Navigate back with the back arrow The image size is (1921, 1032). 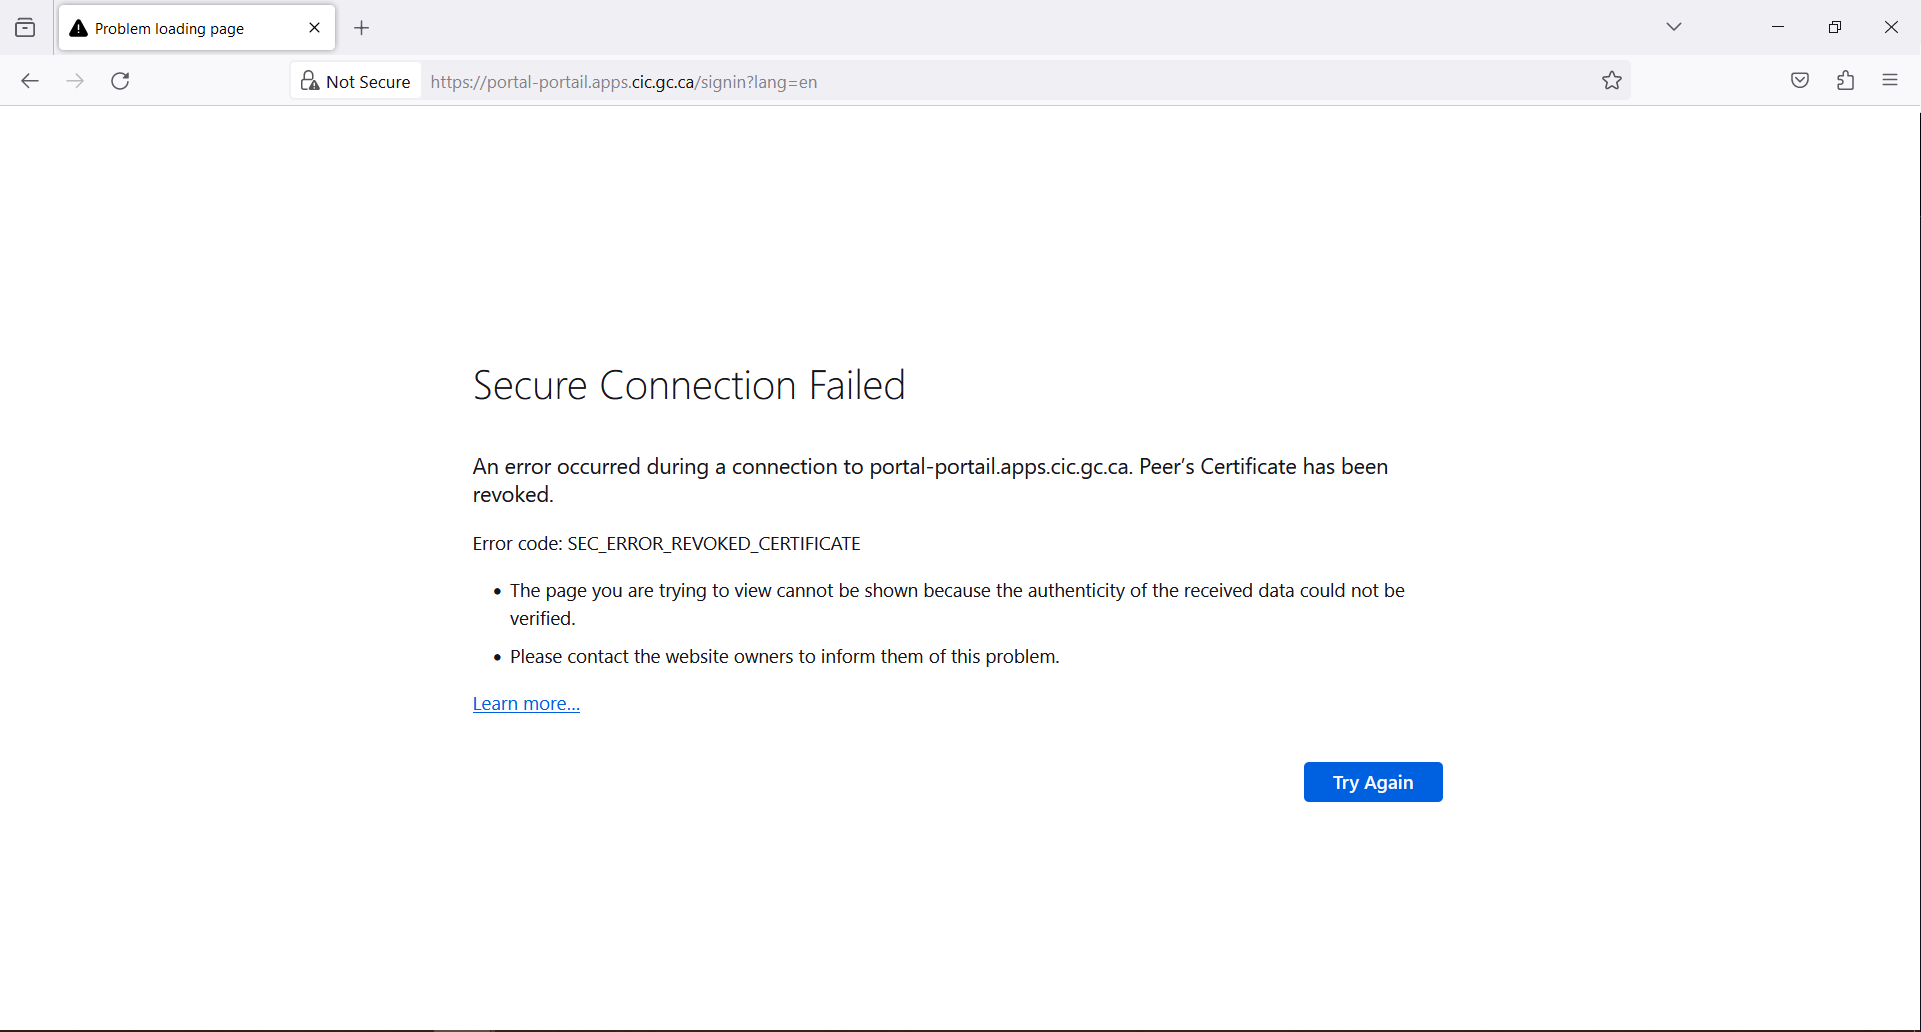click(x=30, y=81)
